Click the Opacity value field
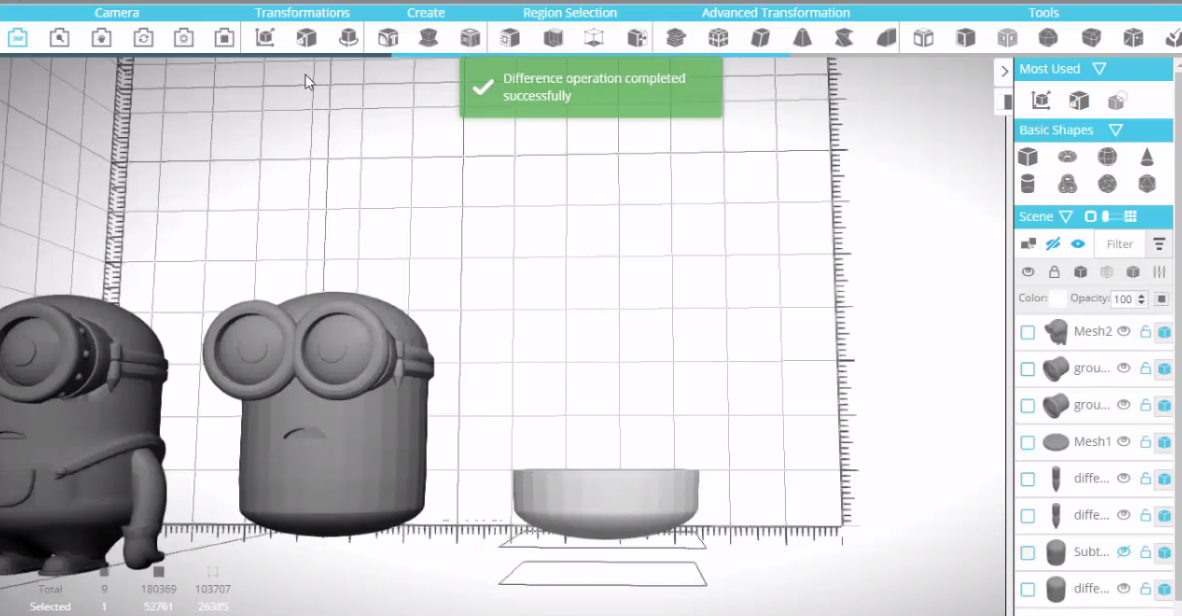1182x616 pixels. coord(1123,299)
